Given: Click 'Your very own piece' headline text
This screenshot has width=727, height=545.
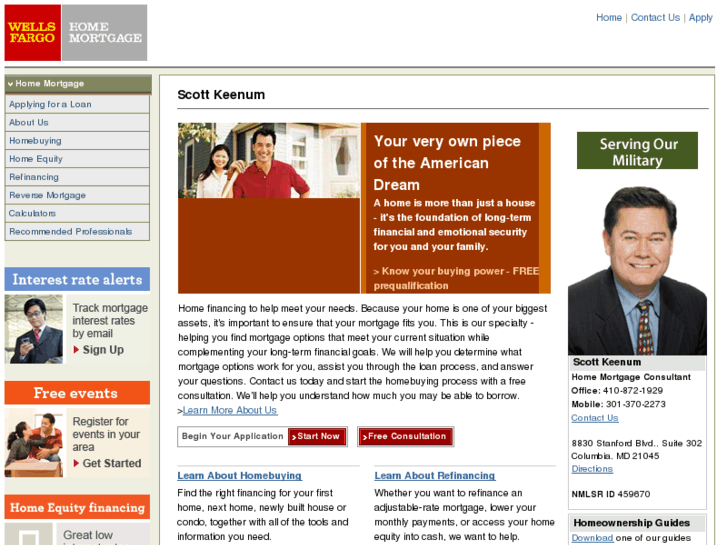Looking at the screenshot, I should 447,163.
